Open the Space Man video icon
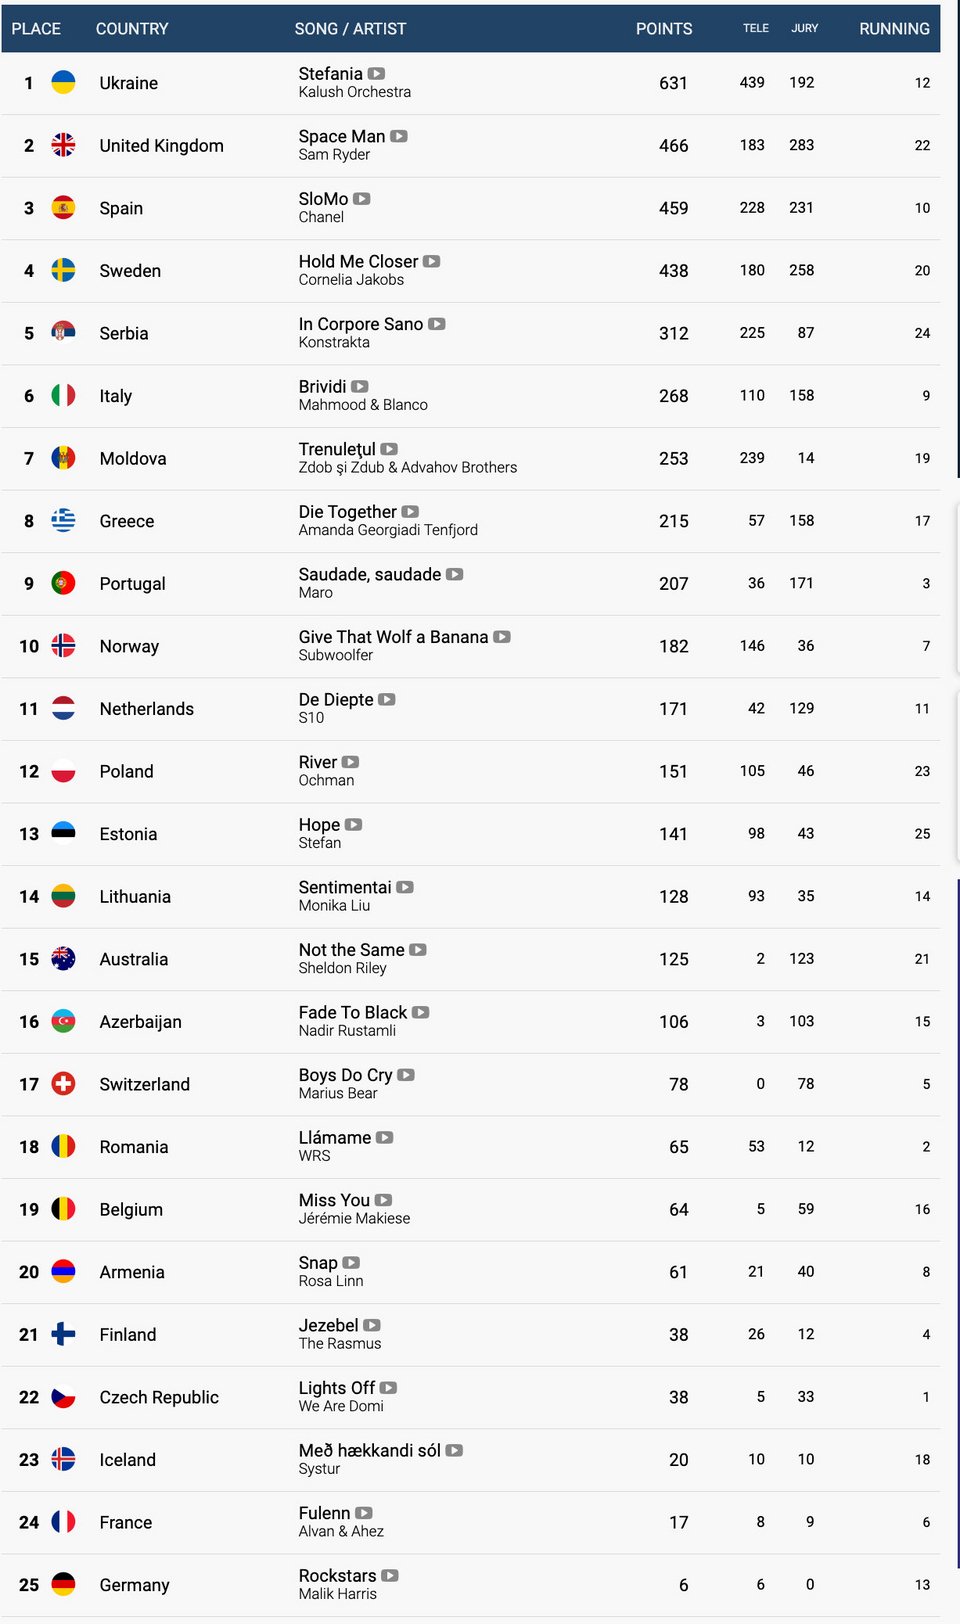 click(x=398, y=136)
